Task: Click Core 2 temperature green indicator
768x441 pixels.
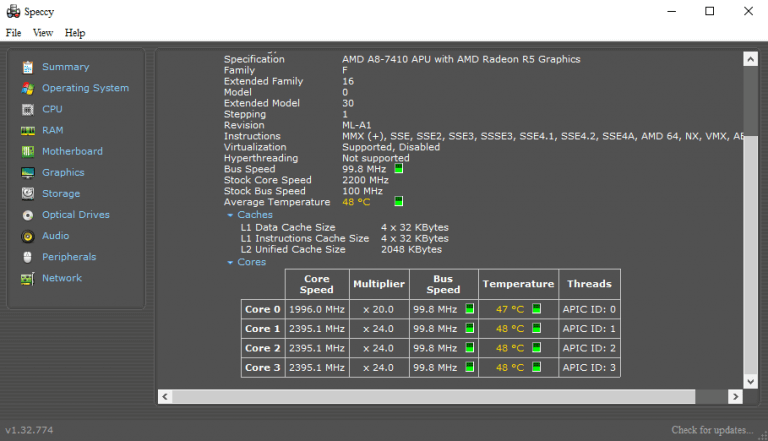Action: coord(536,347)
